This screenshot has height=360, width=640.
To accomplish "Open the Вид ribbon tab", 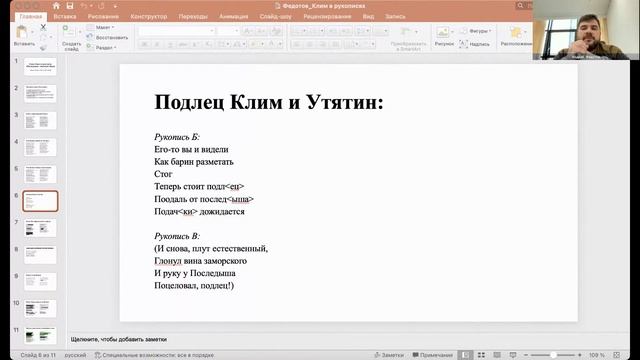I will click(368, 17).
